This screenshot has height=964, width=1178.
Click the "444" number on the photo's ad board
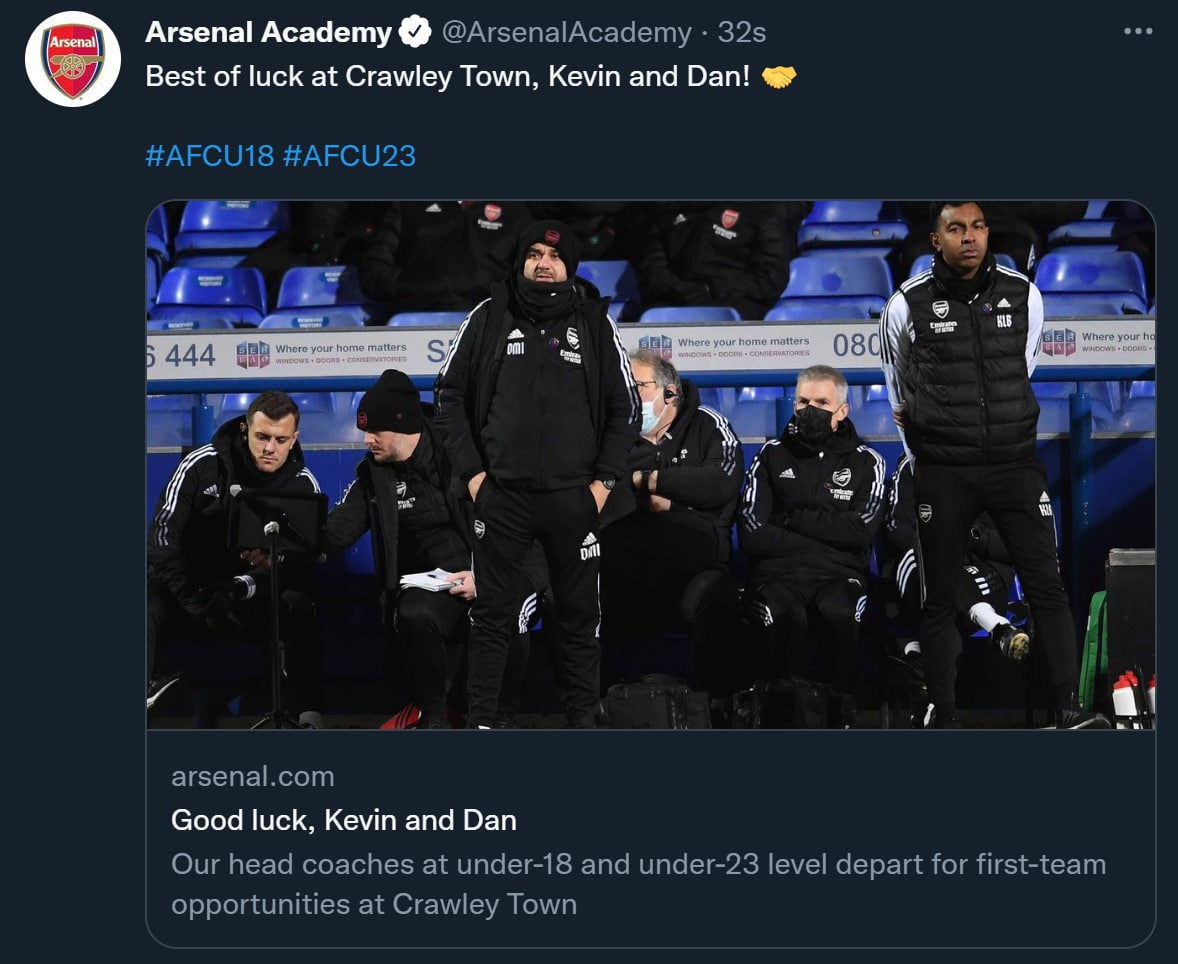(184, 355)
